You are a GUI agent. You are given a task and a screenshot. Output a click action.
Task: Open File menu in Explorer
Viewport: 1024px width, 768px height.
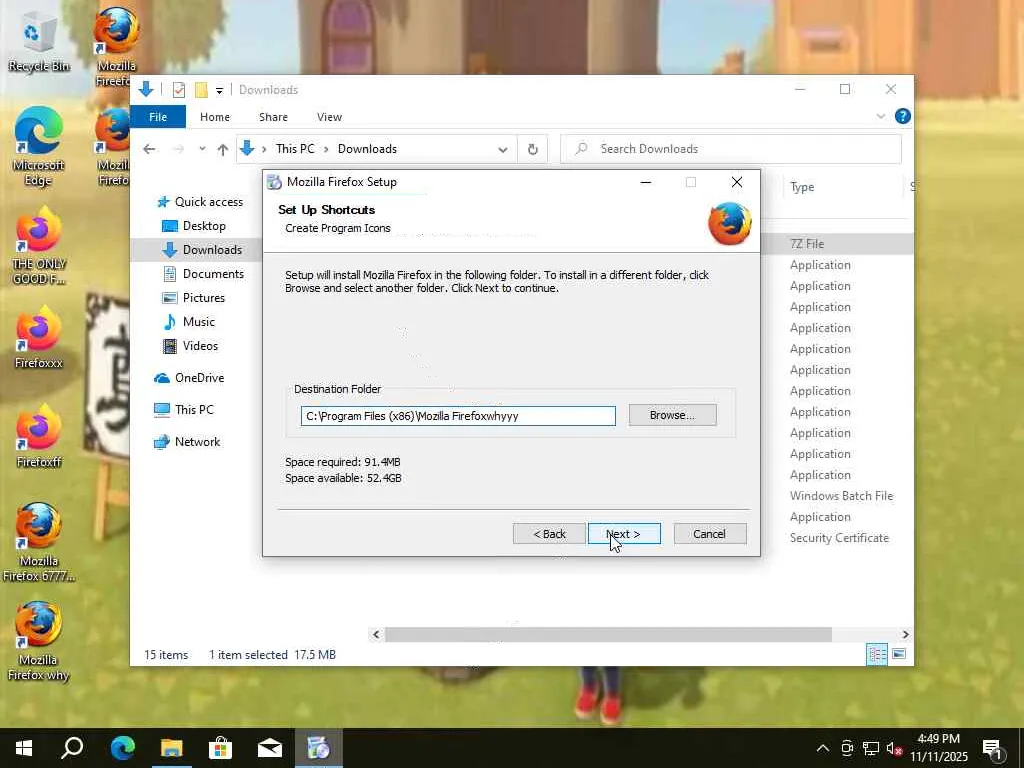(x=158, y=117)
